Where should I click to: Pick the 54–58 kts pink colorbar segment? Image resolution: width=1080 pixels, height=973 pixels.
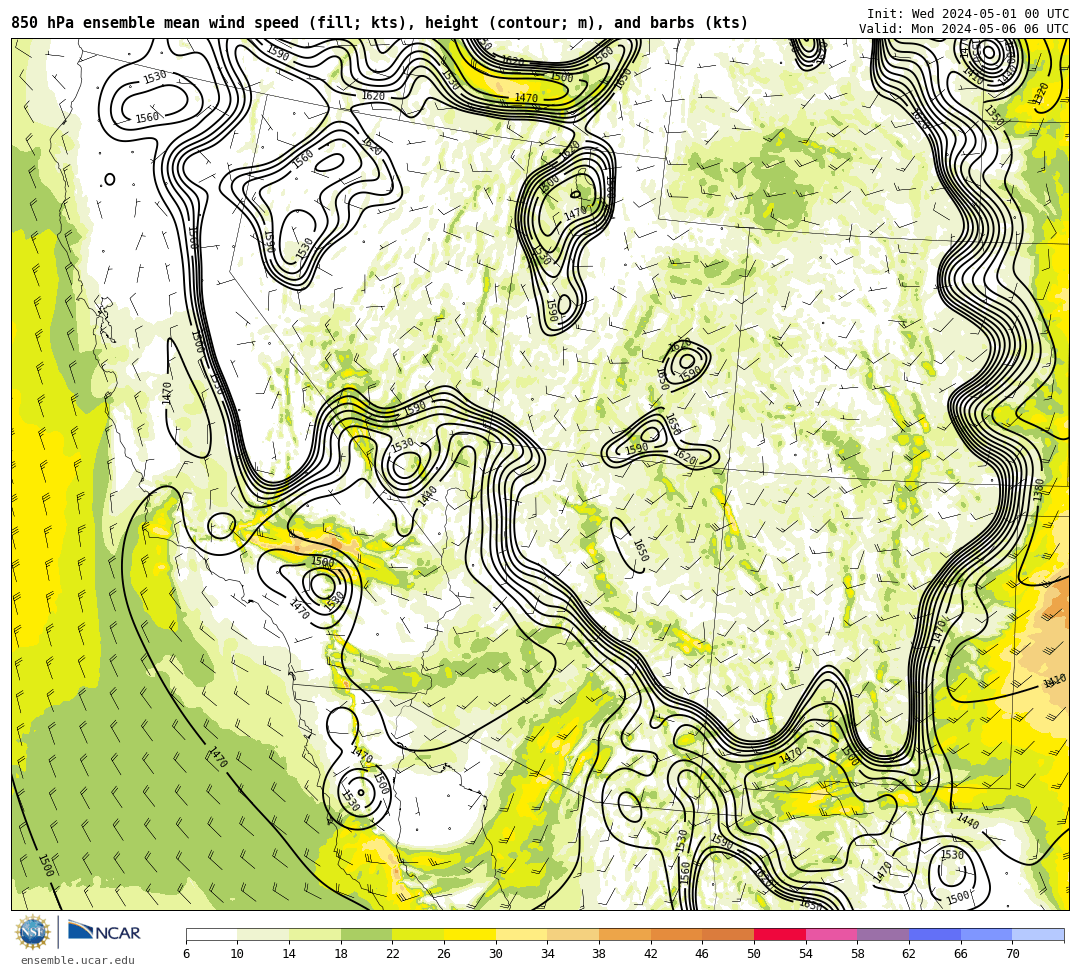(x=831, y=934)
